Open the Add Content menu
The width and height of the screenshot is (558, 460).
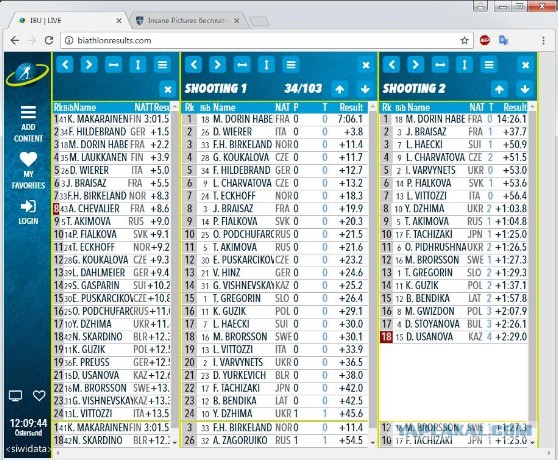[x=28, y=123]
